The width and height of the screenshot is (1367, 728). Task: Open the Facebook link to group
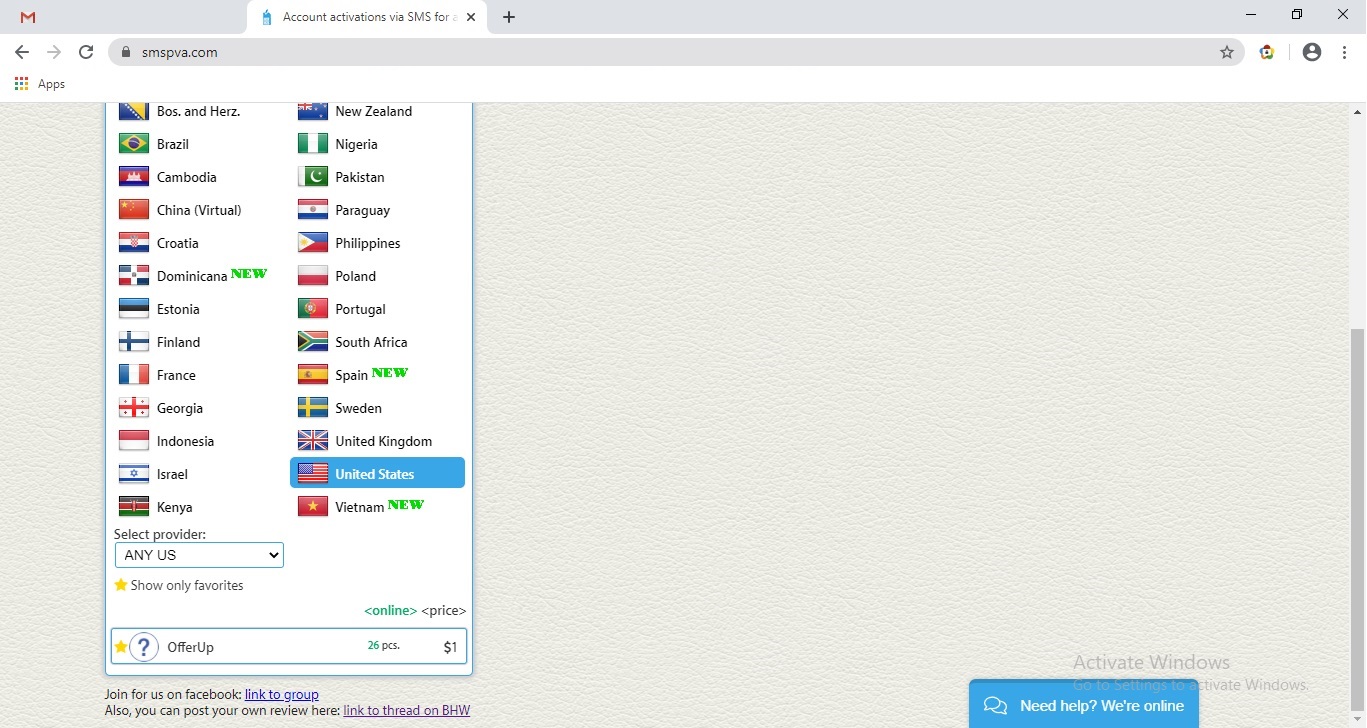(282, 694)
